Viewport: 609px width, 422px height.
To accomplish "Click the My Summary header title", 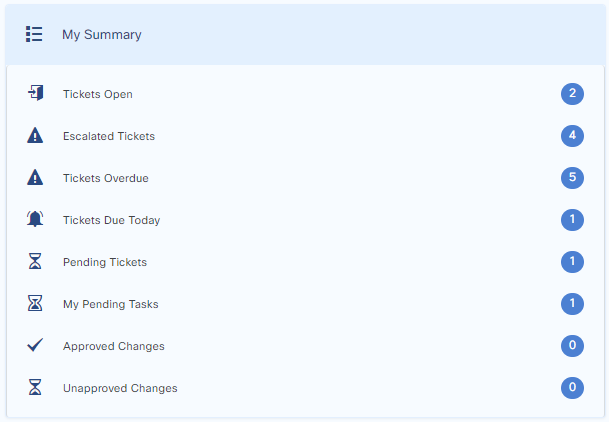I will tap(101, 34).
